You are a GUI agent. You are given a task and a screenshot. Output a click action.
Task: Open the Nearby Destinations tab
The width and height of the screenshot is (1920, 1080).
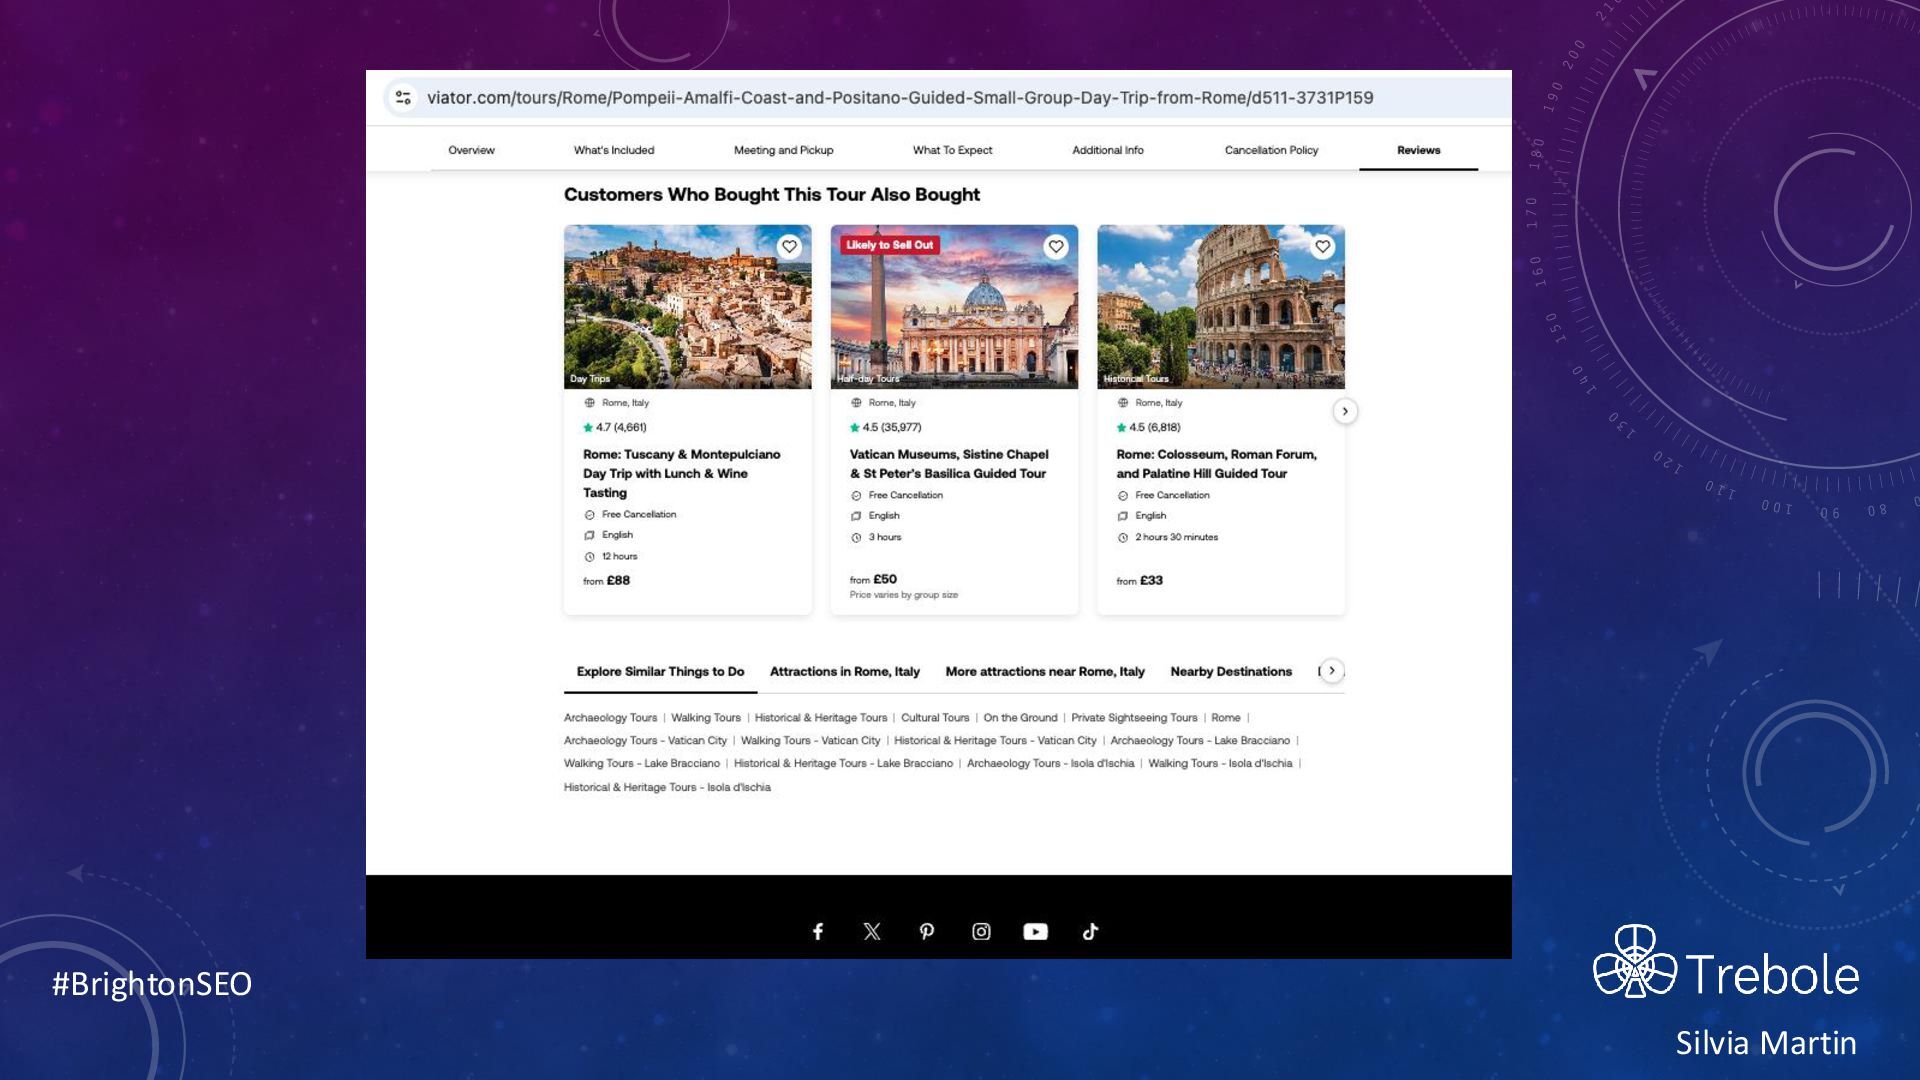(1231, 671)
